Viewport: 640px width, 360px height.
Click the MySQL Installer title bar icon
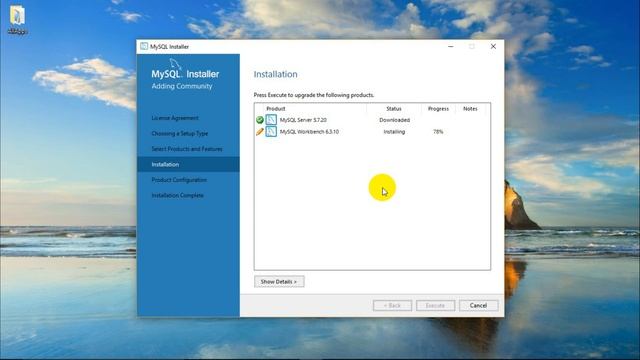144,46
